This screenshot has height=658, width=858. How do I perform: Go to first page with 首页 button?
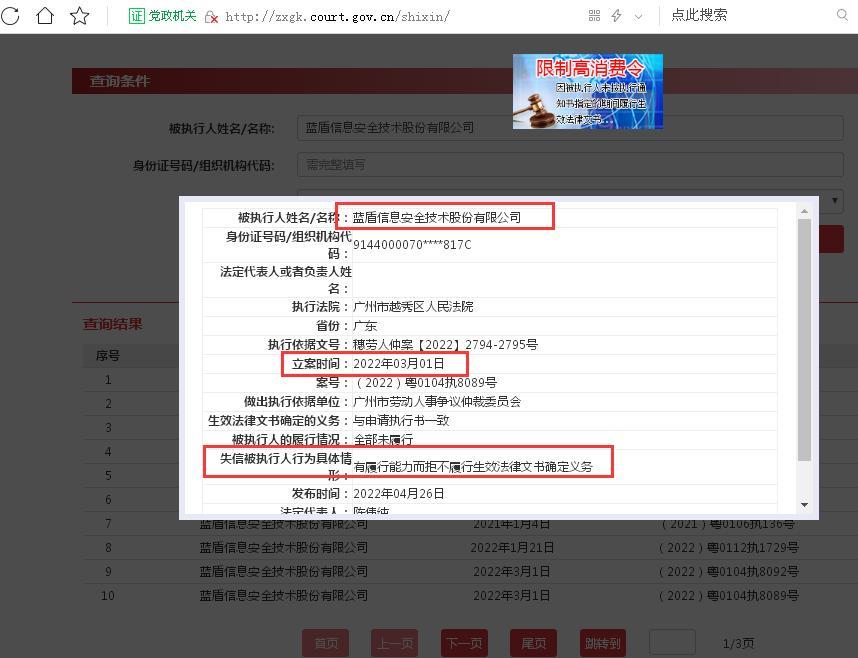coord(326,643)
